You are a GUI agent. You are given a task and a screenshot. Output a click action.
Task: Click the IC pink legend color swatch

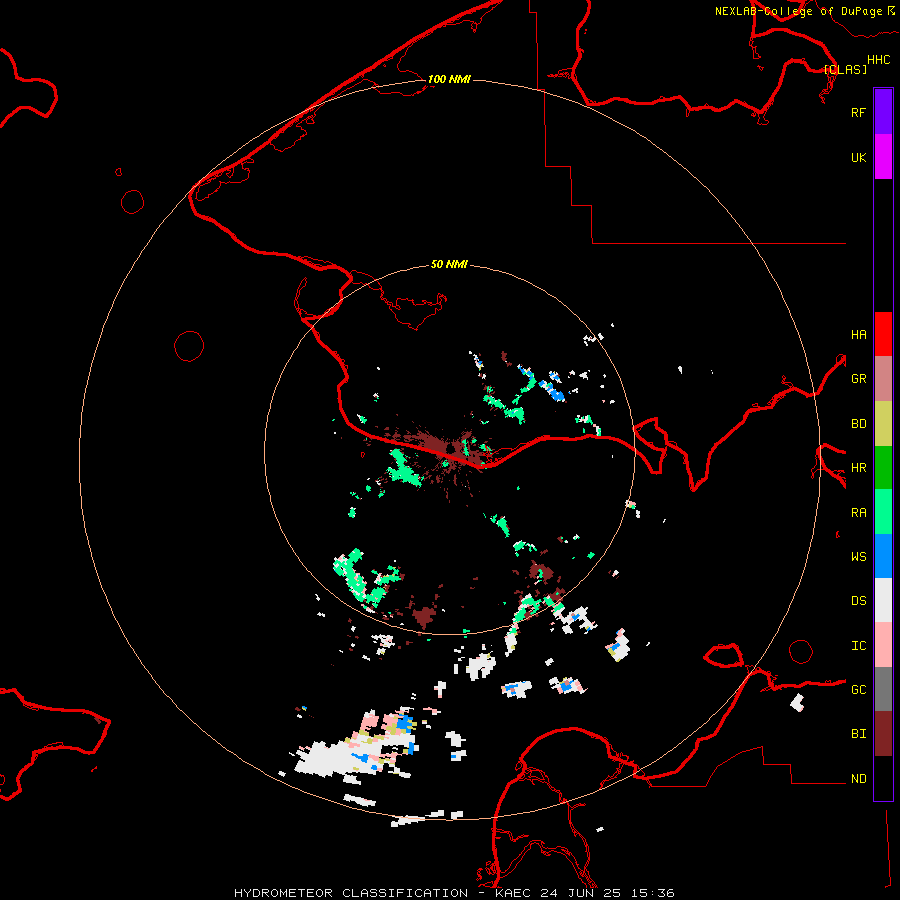click(x=883, y=645)
